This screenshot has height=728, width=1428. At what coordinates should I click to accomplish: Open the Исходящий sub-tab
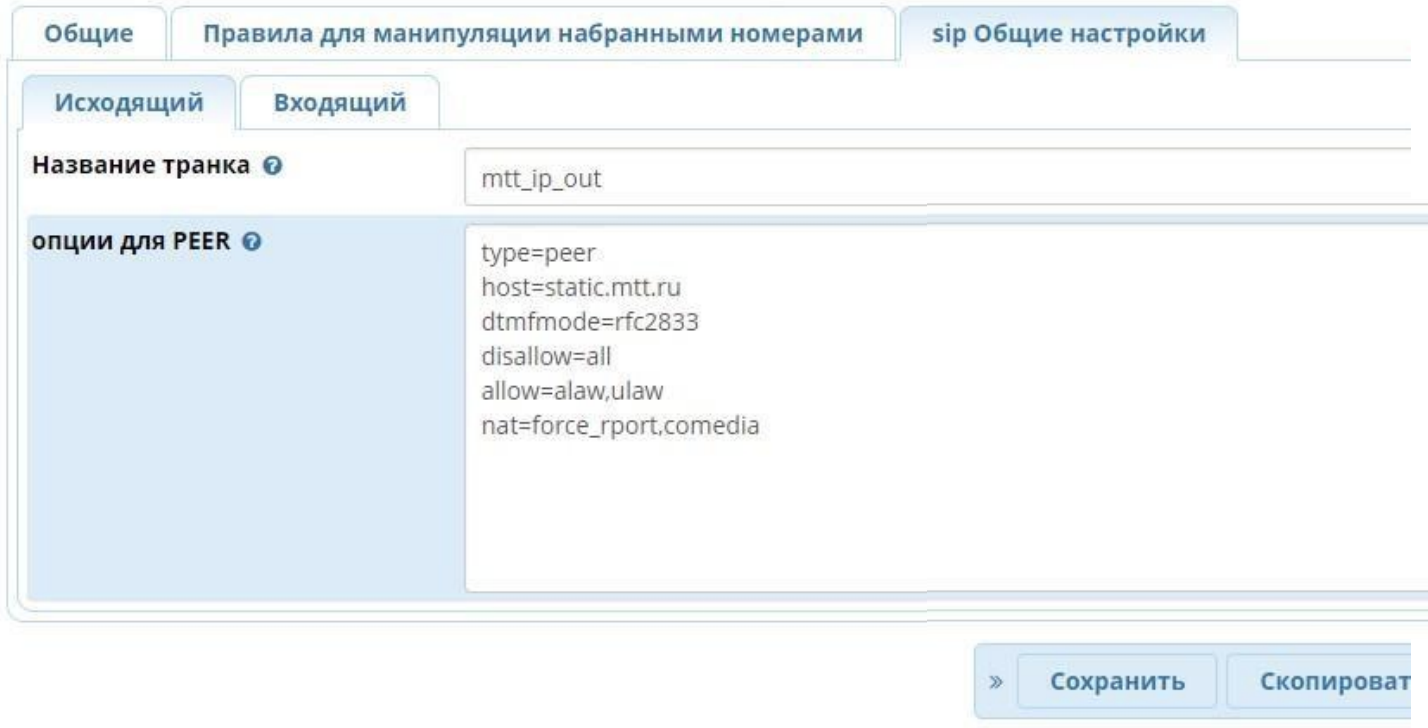pyautogui.click(x=129, y=102)
